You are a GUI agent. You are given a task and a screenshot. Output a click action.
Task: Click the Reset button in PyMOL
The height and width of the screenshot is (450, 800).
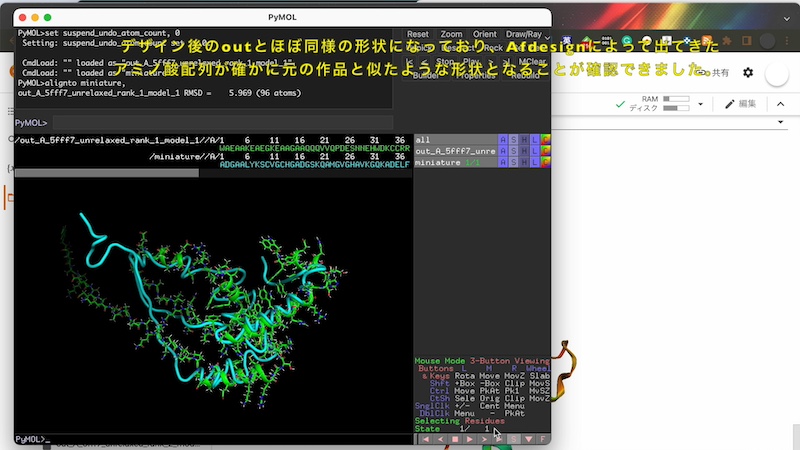pos(418,34)
